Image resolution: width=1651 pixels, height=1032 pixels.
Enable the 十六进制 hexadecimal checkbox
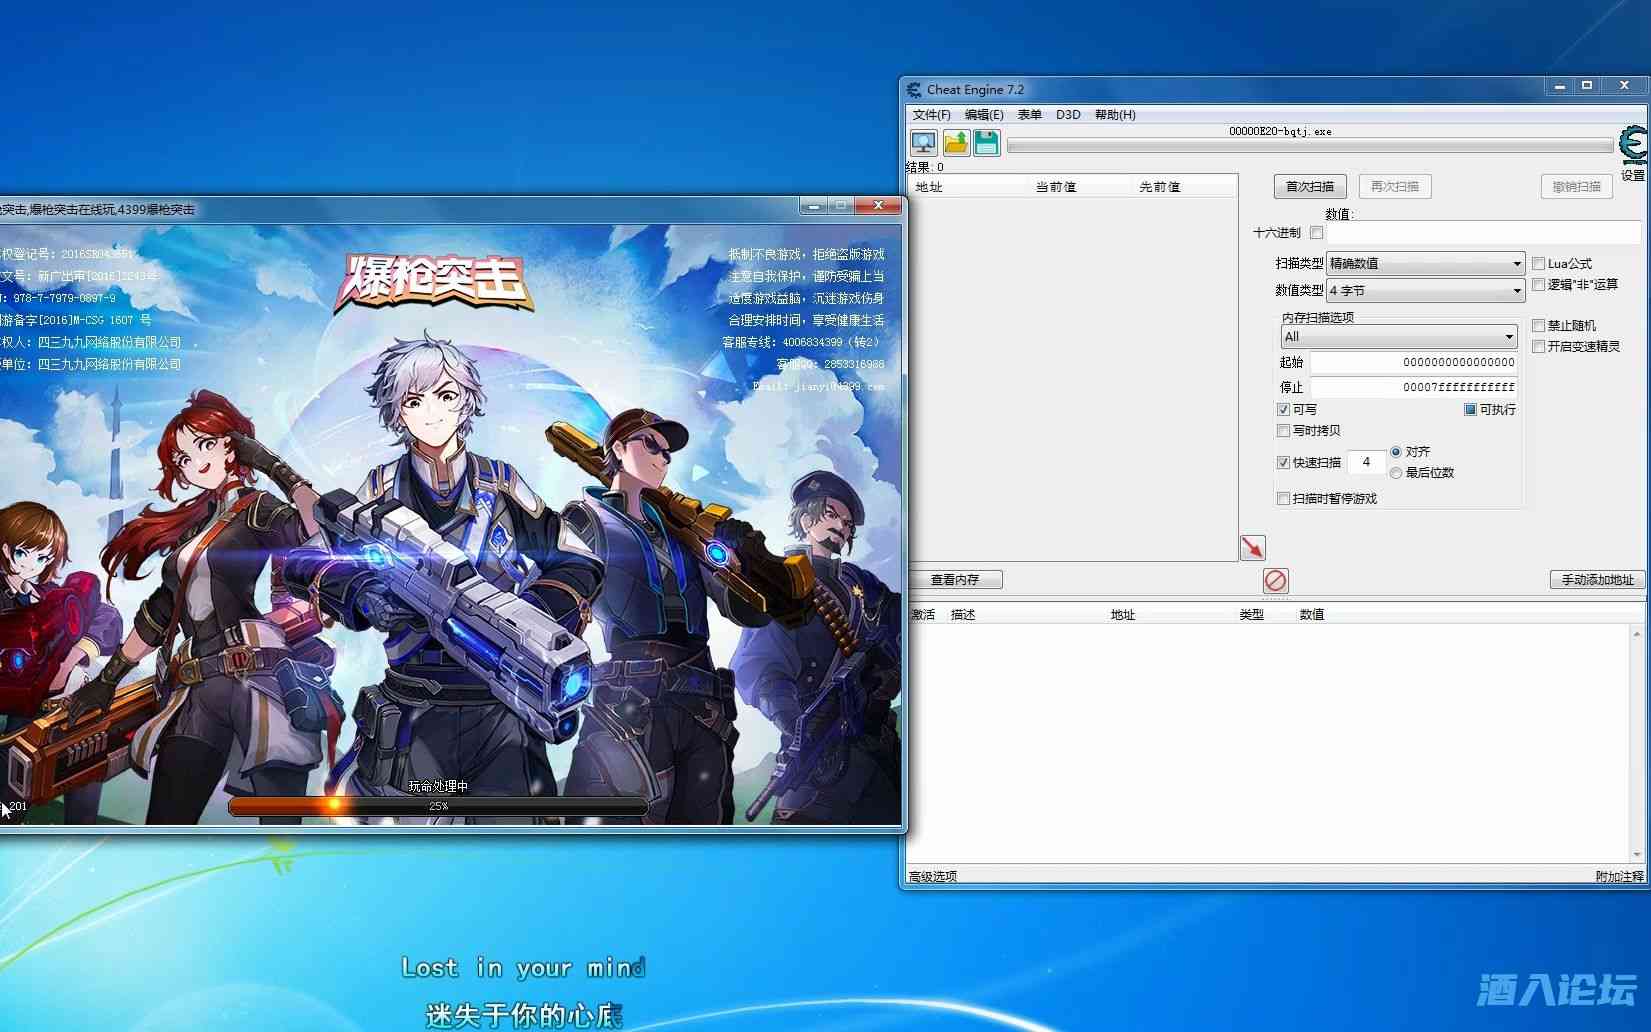(1317, 233)
